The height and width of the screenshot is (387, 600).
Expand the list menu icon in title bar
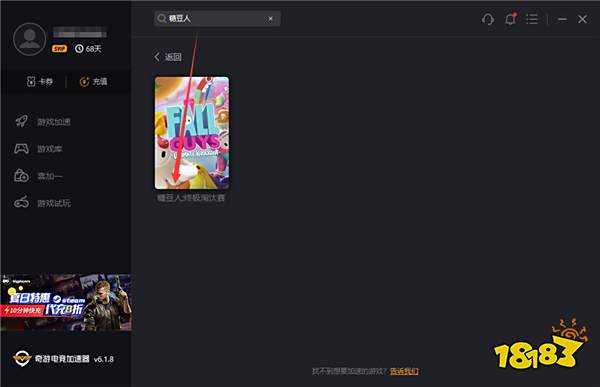[532, 19]
